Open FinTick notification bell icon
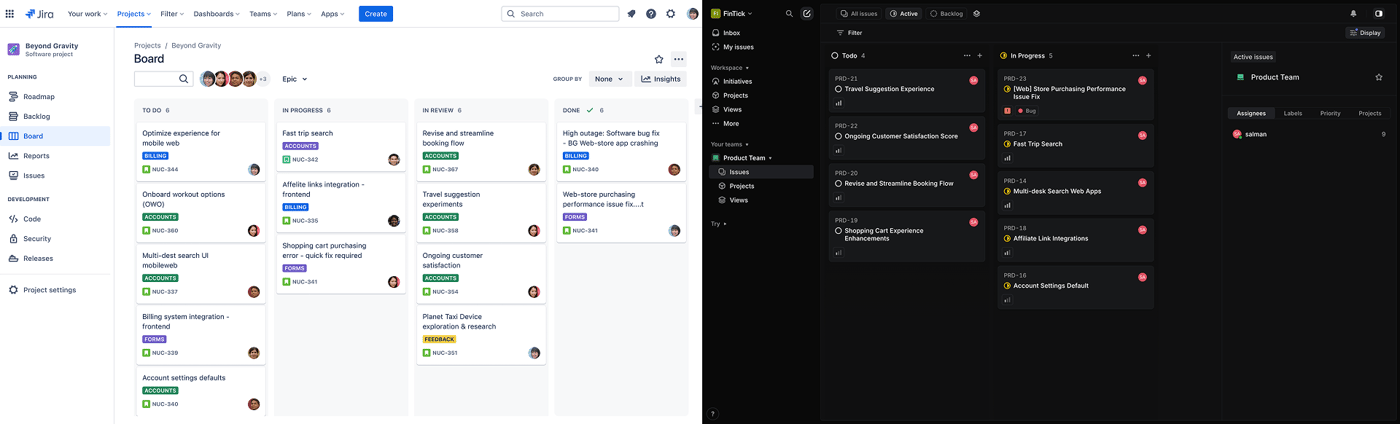This screenshot has height=424, width=1400. 1354,14
